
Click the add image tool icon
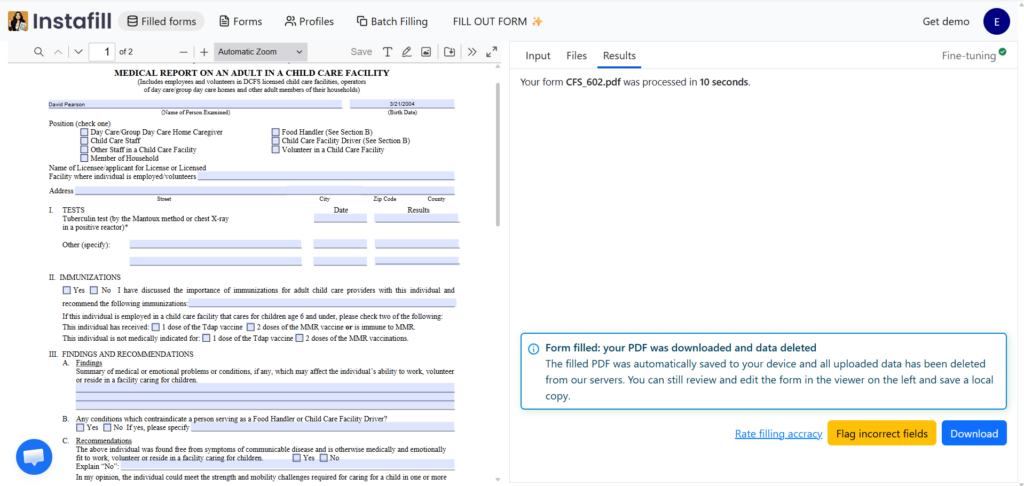[x=426, y=52]
